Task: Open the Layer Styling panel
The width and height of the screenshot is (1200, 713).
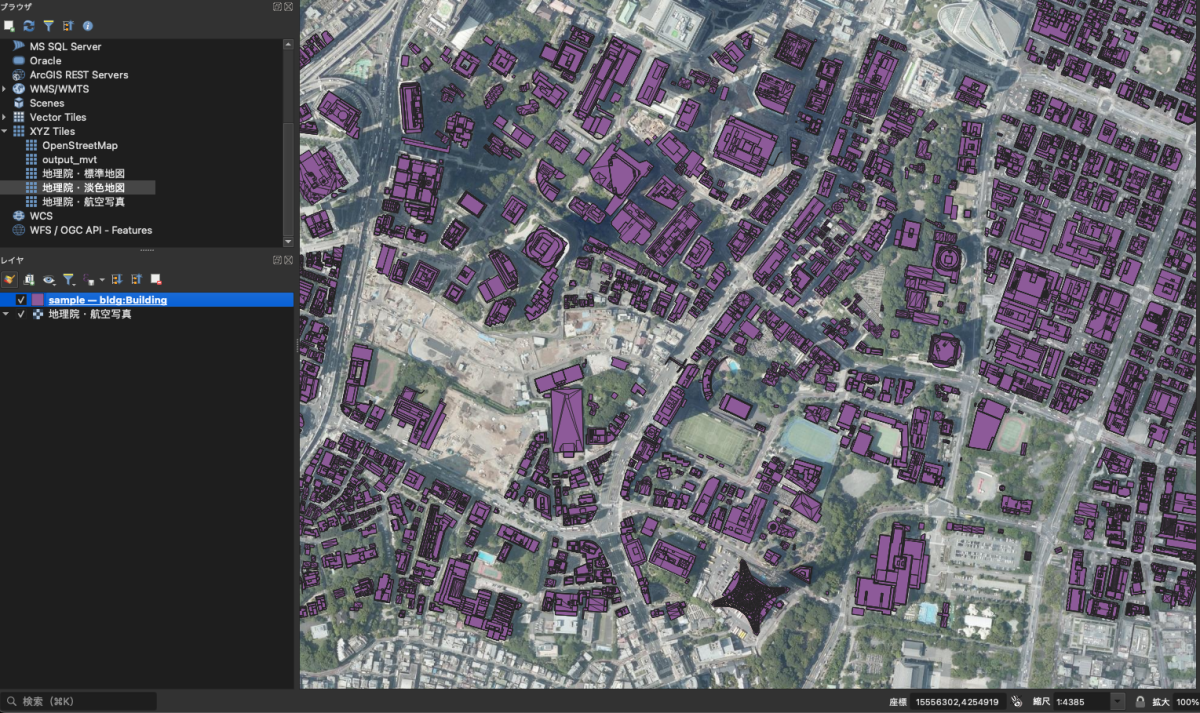Action: click(x=10, y=280)
